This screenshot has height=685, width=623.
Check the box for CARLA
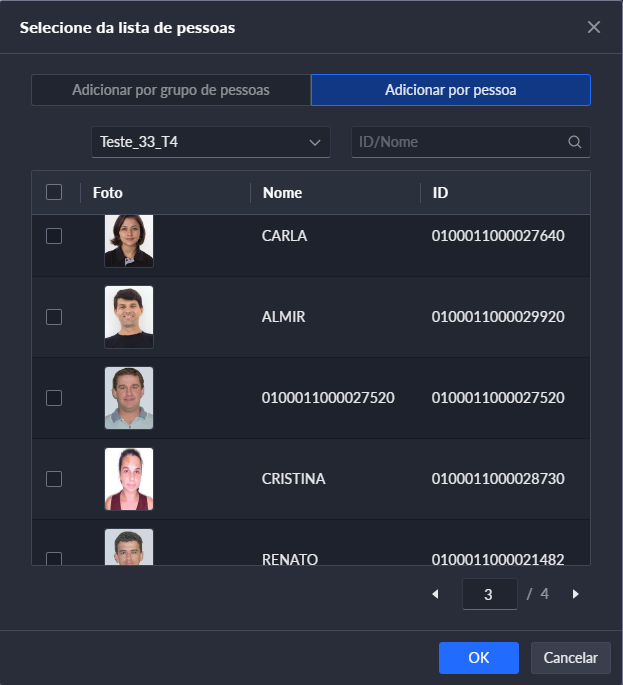tap(54, 236)
